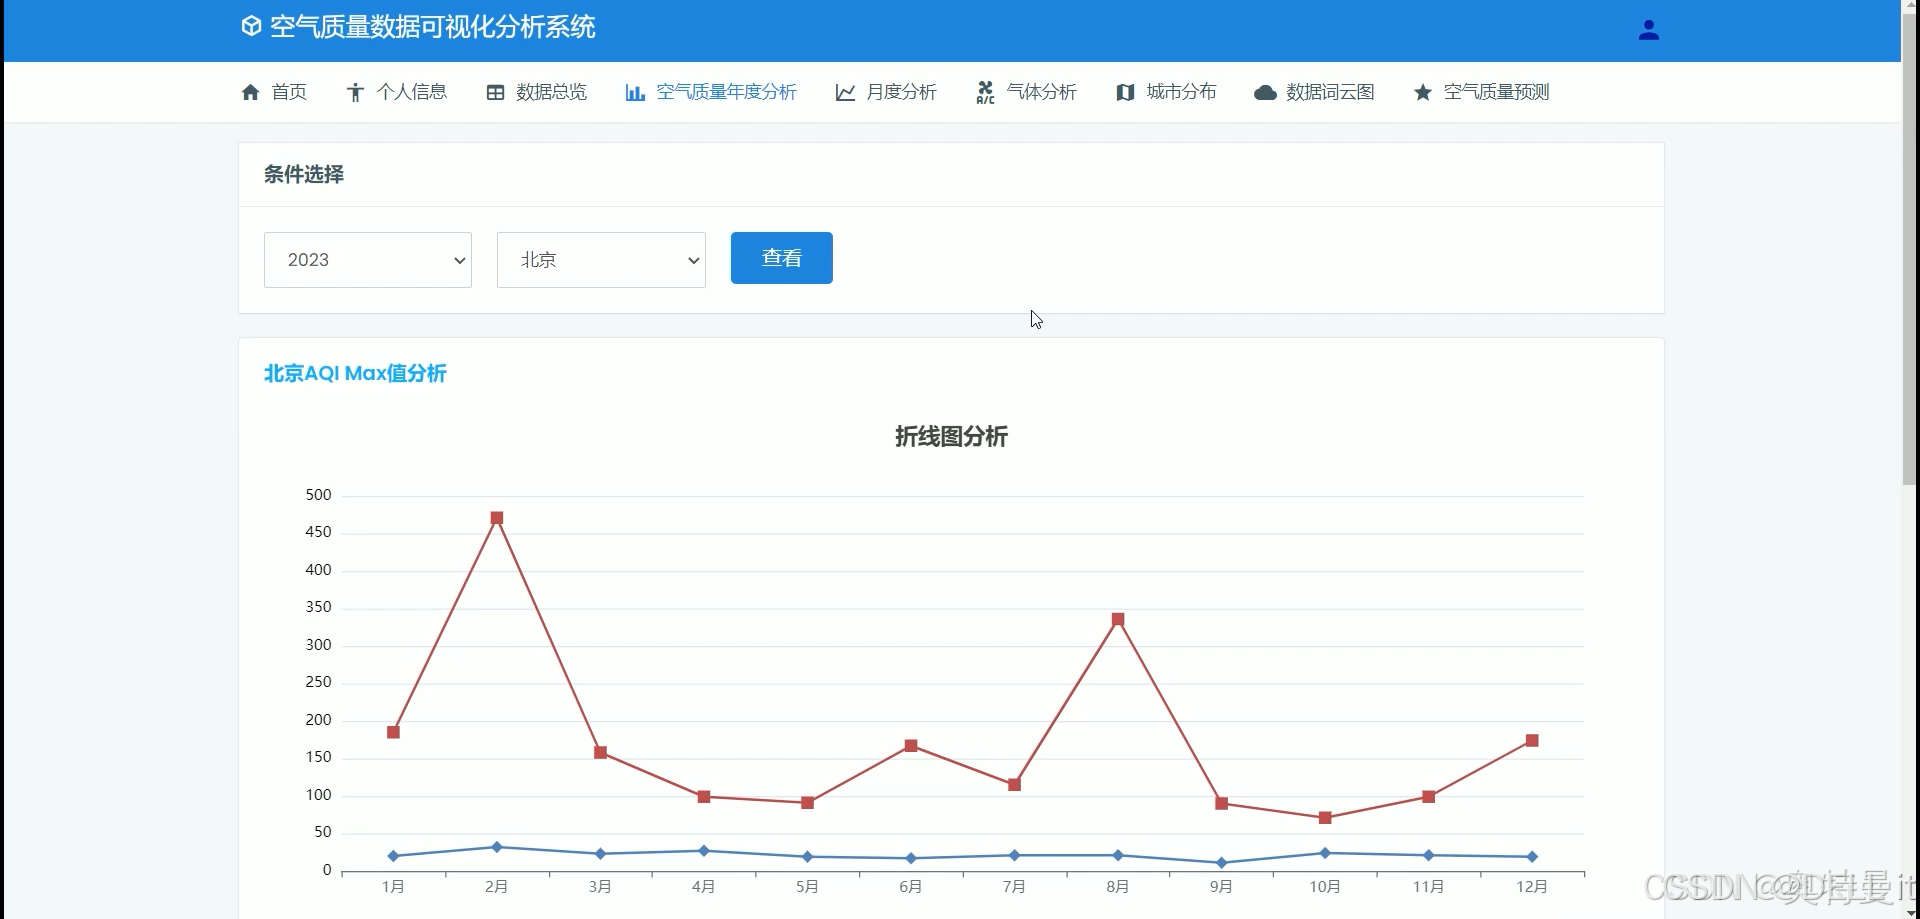Click blue data point for 9月
The height and width of the screenshot is (919, 1920).
(x=1221, y=863)
